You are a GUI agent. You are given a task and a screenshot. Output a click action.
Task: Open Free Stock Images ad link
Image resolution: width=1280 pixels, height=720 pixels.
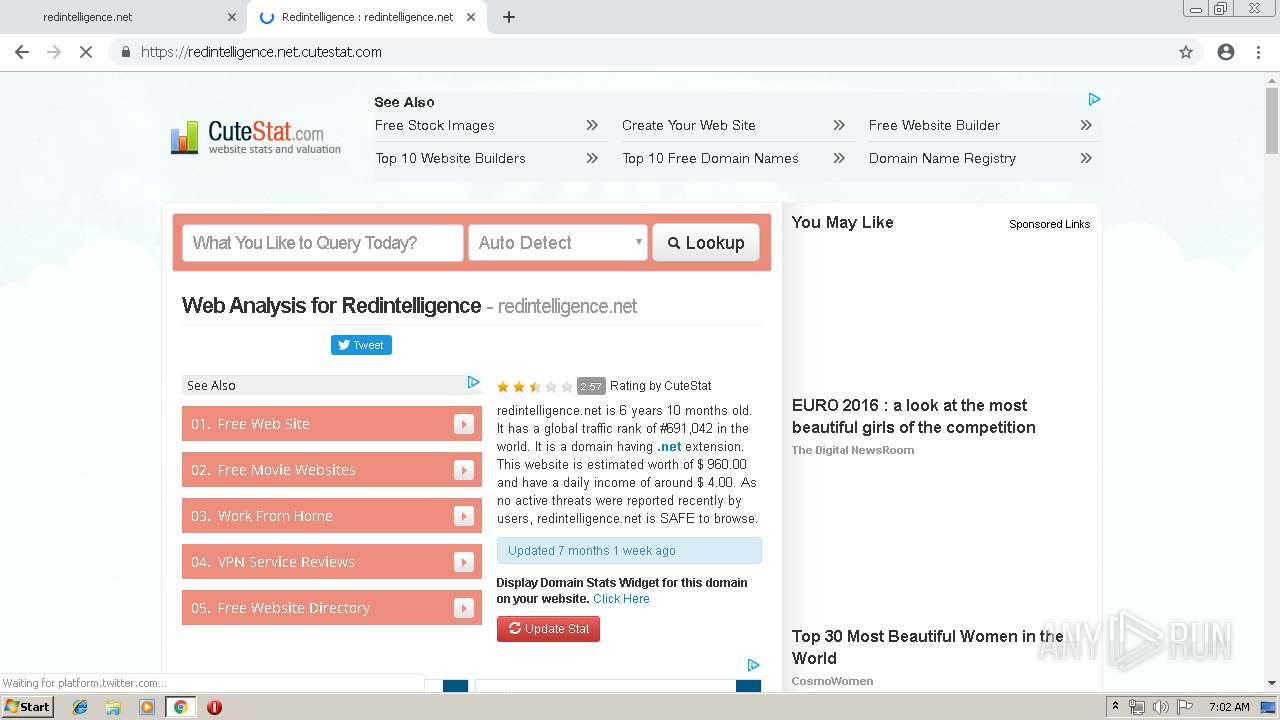[x=435, y=125]
